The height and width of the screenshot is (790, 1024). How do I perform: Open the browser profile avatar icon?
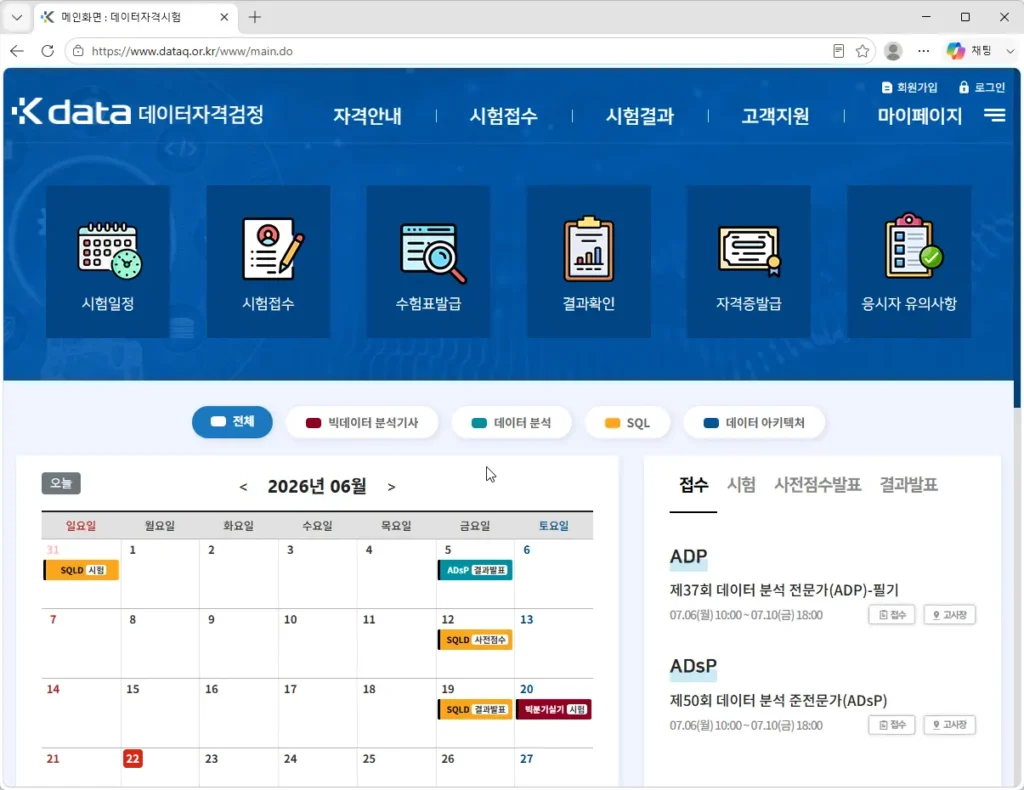pyautogui.click(x=893, y=51)
